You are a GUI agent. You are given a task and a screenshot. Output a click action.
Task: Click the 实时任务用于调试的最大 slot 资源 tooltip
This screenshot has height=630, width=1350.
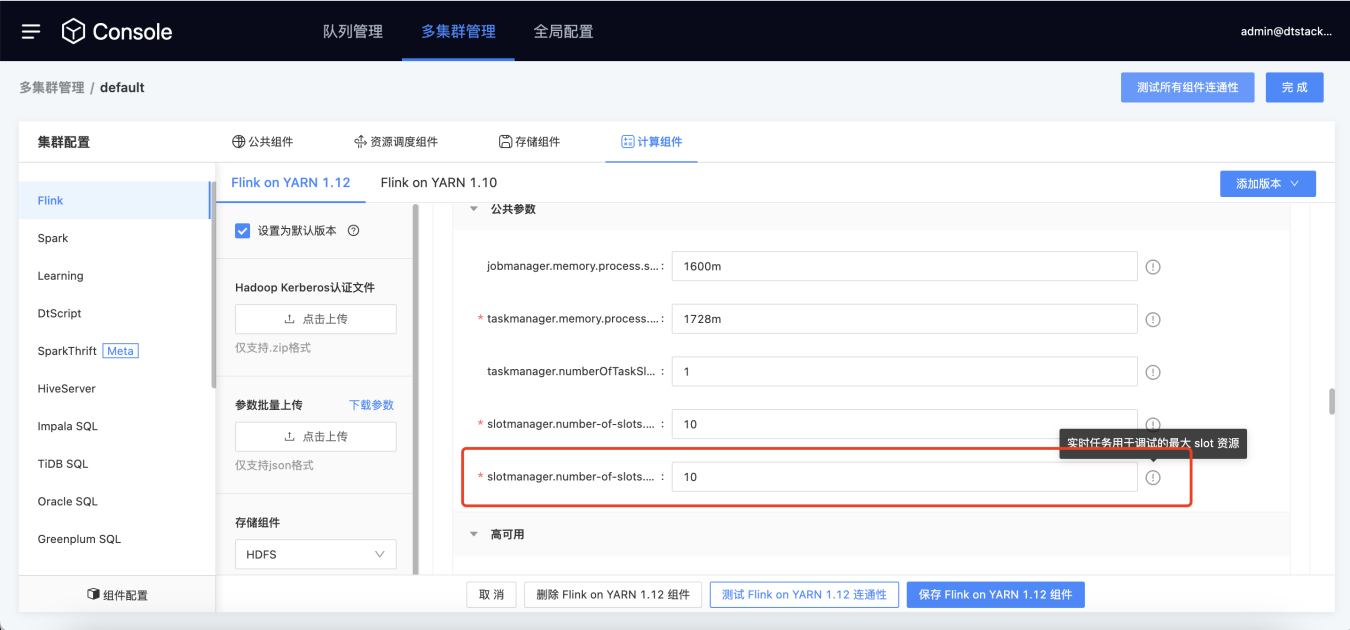pyautogui.click(x=1153, y=443)
